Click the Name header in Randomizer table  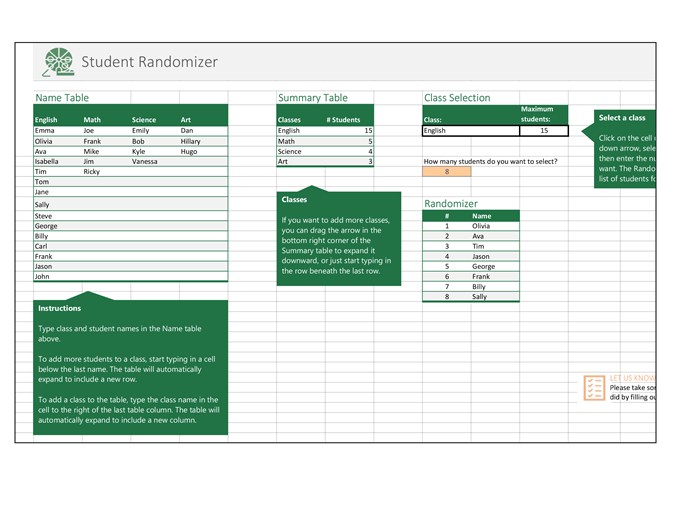click(x=481, y=216)
